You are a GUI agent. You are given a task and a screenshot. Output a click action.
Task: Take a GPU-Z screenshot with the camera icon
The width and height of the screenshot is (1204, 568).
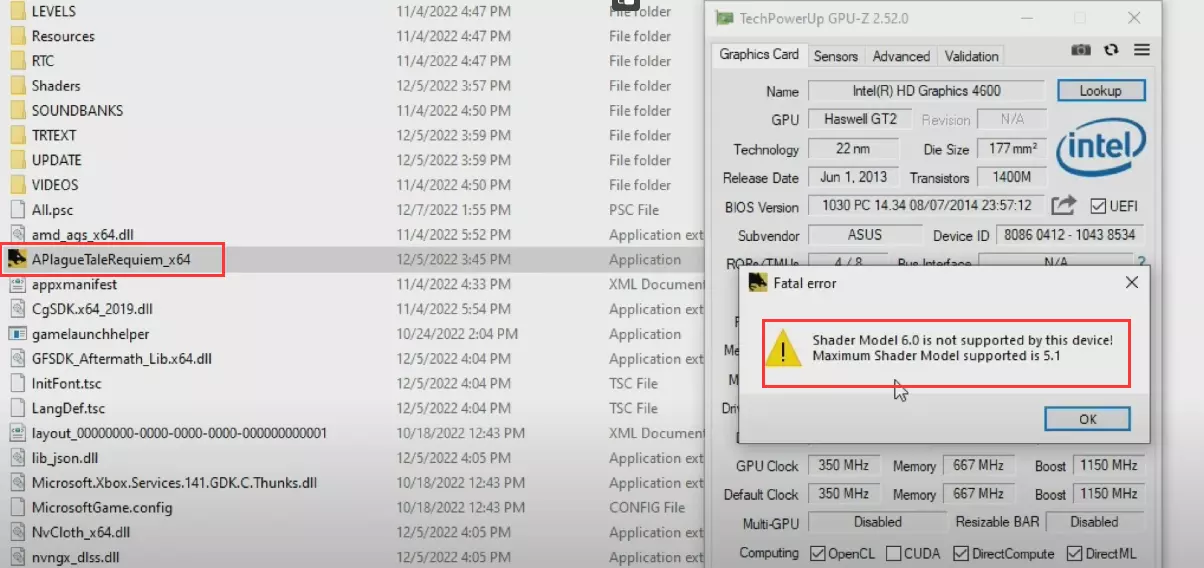(1081, 50)
